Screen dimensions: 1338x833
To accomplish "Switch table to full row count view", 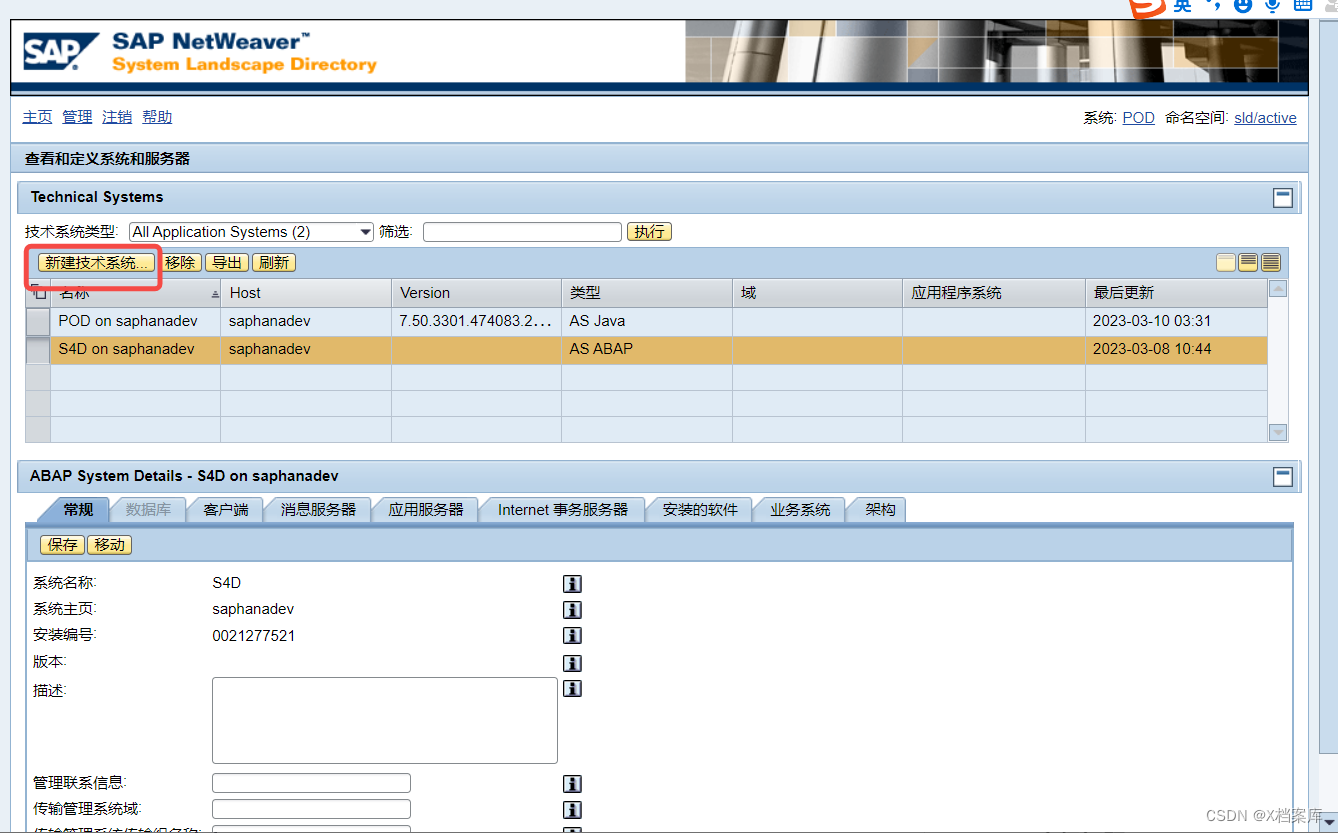I will point(1271,263).
